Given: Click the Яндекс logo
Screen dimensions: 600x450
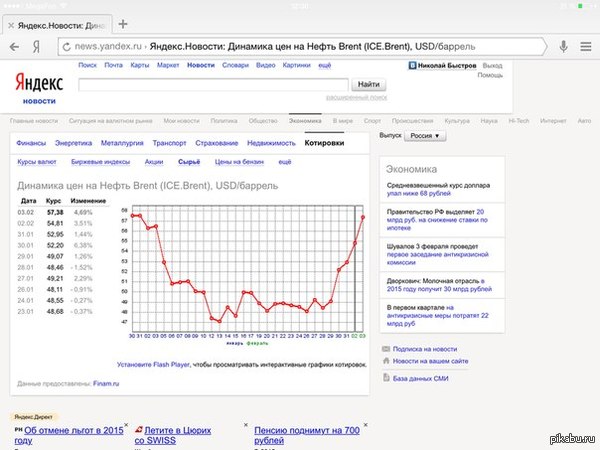Looking at the screenshot, I should click(x=39, y=82).
